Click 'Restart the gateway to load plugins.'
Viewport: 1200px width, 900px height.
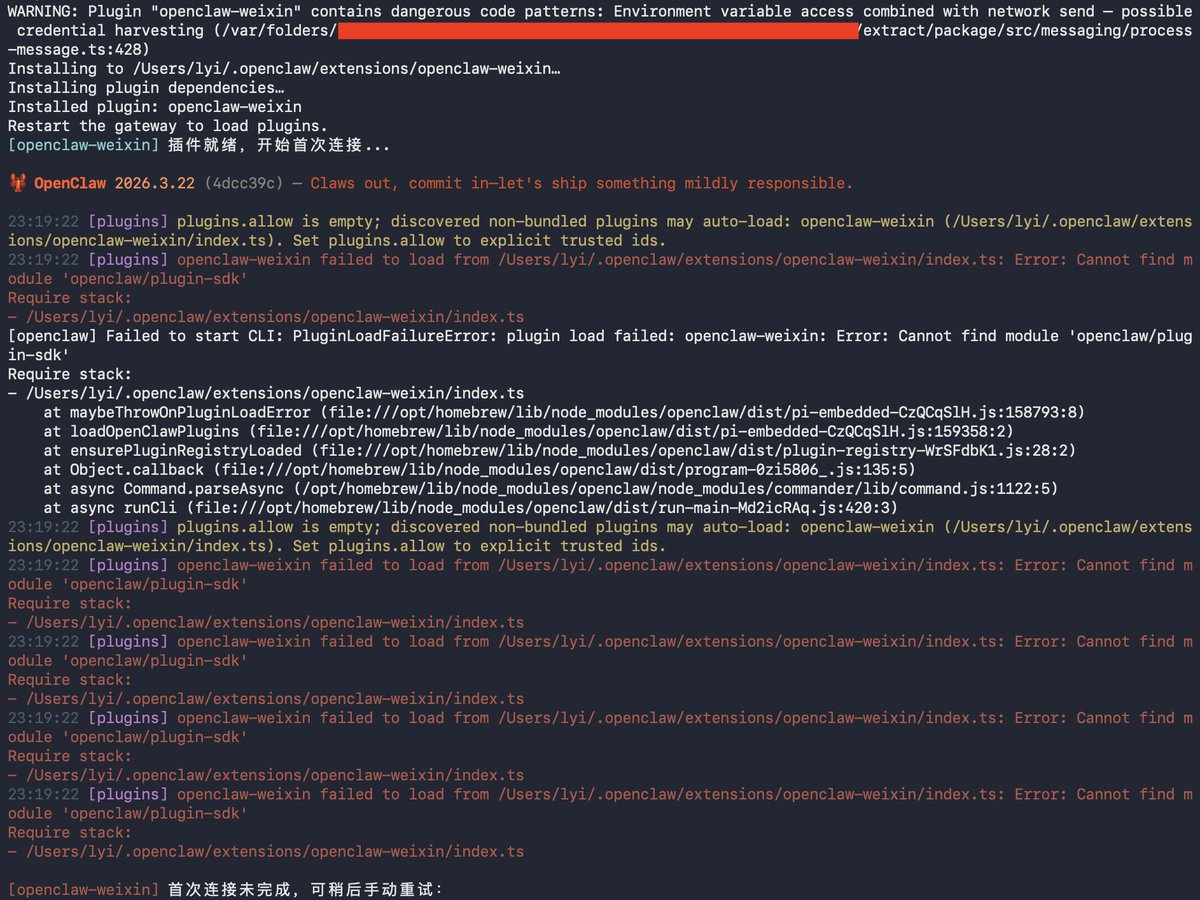click(x=168, y=126)
